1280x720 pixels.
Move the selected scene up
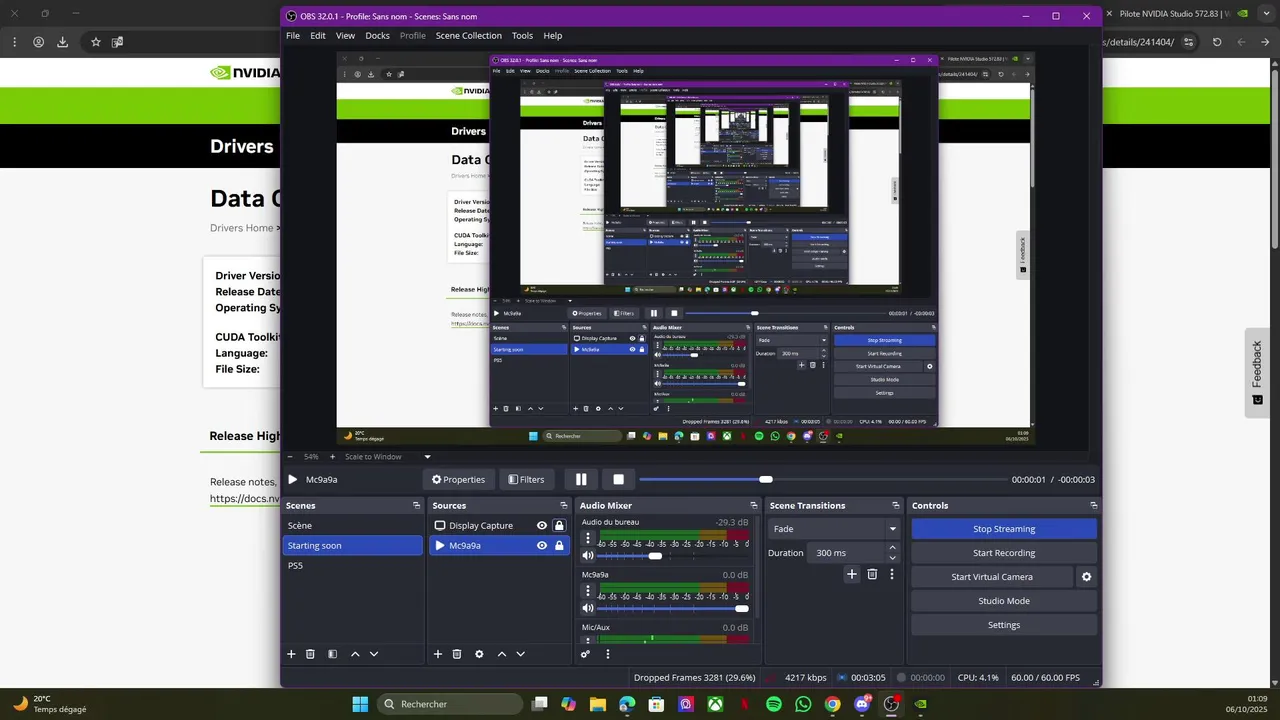pyautogui.click(x=355, y=654)
